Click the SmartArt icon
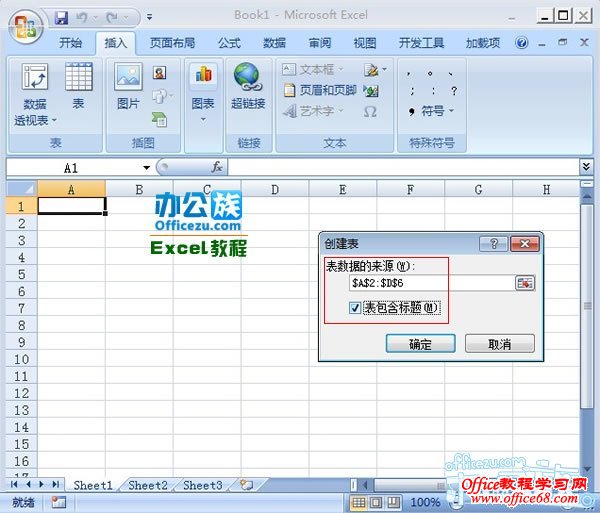600x513 pixels. coord(159,120)
